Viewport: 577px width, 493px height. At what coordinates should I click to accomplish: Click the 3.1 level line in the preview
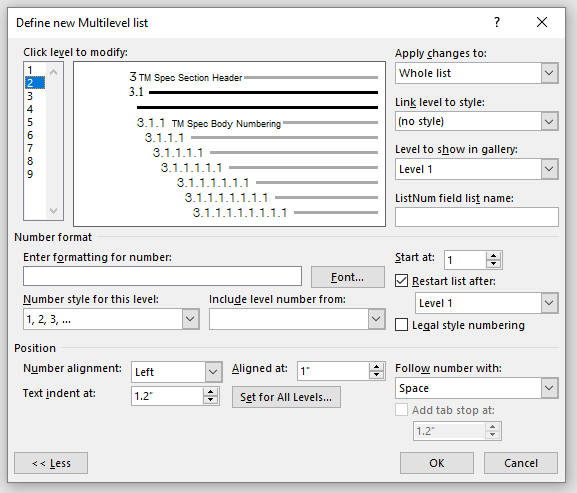click(x=253, y=92)
